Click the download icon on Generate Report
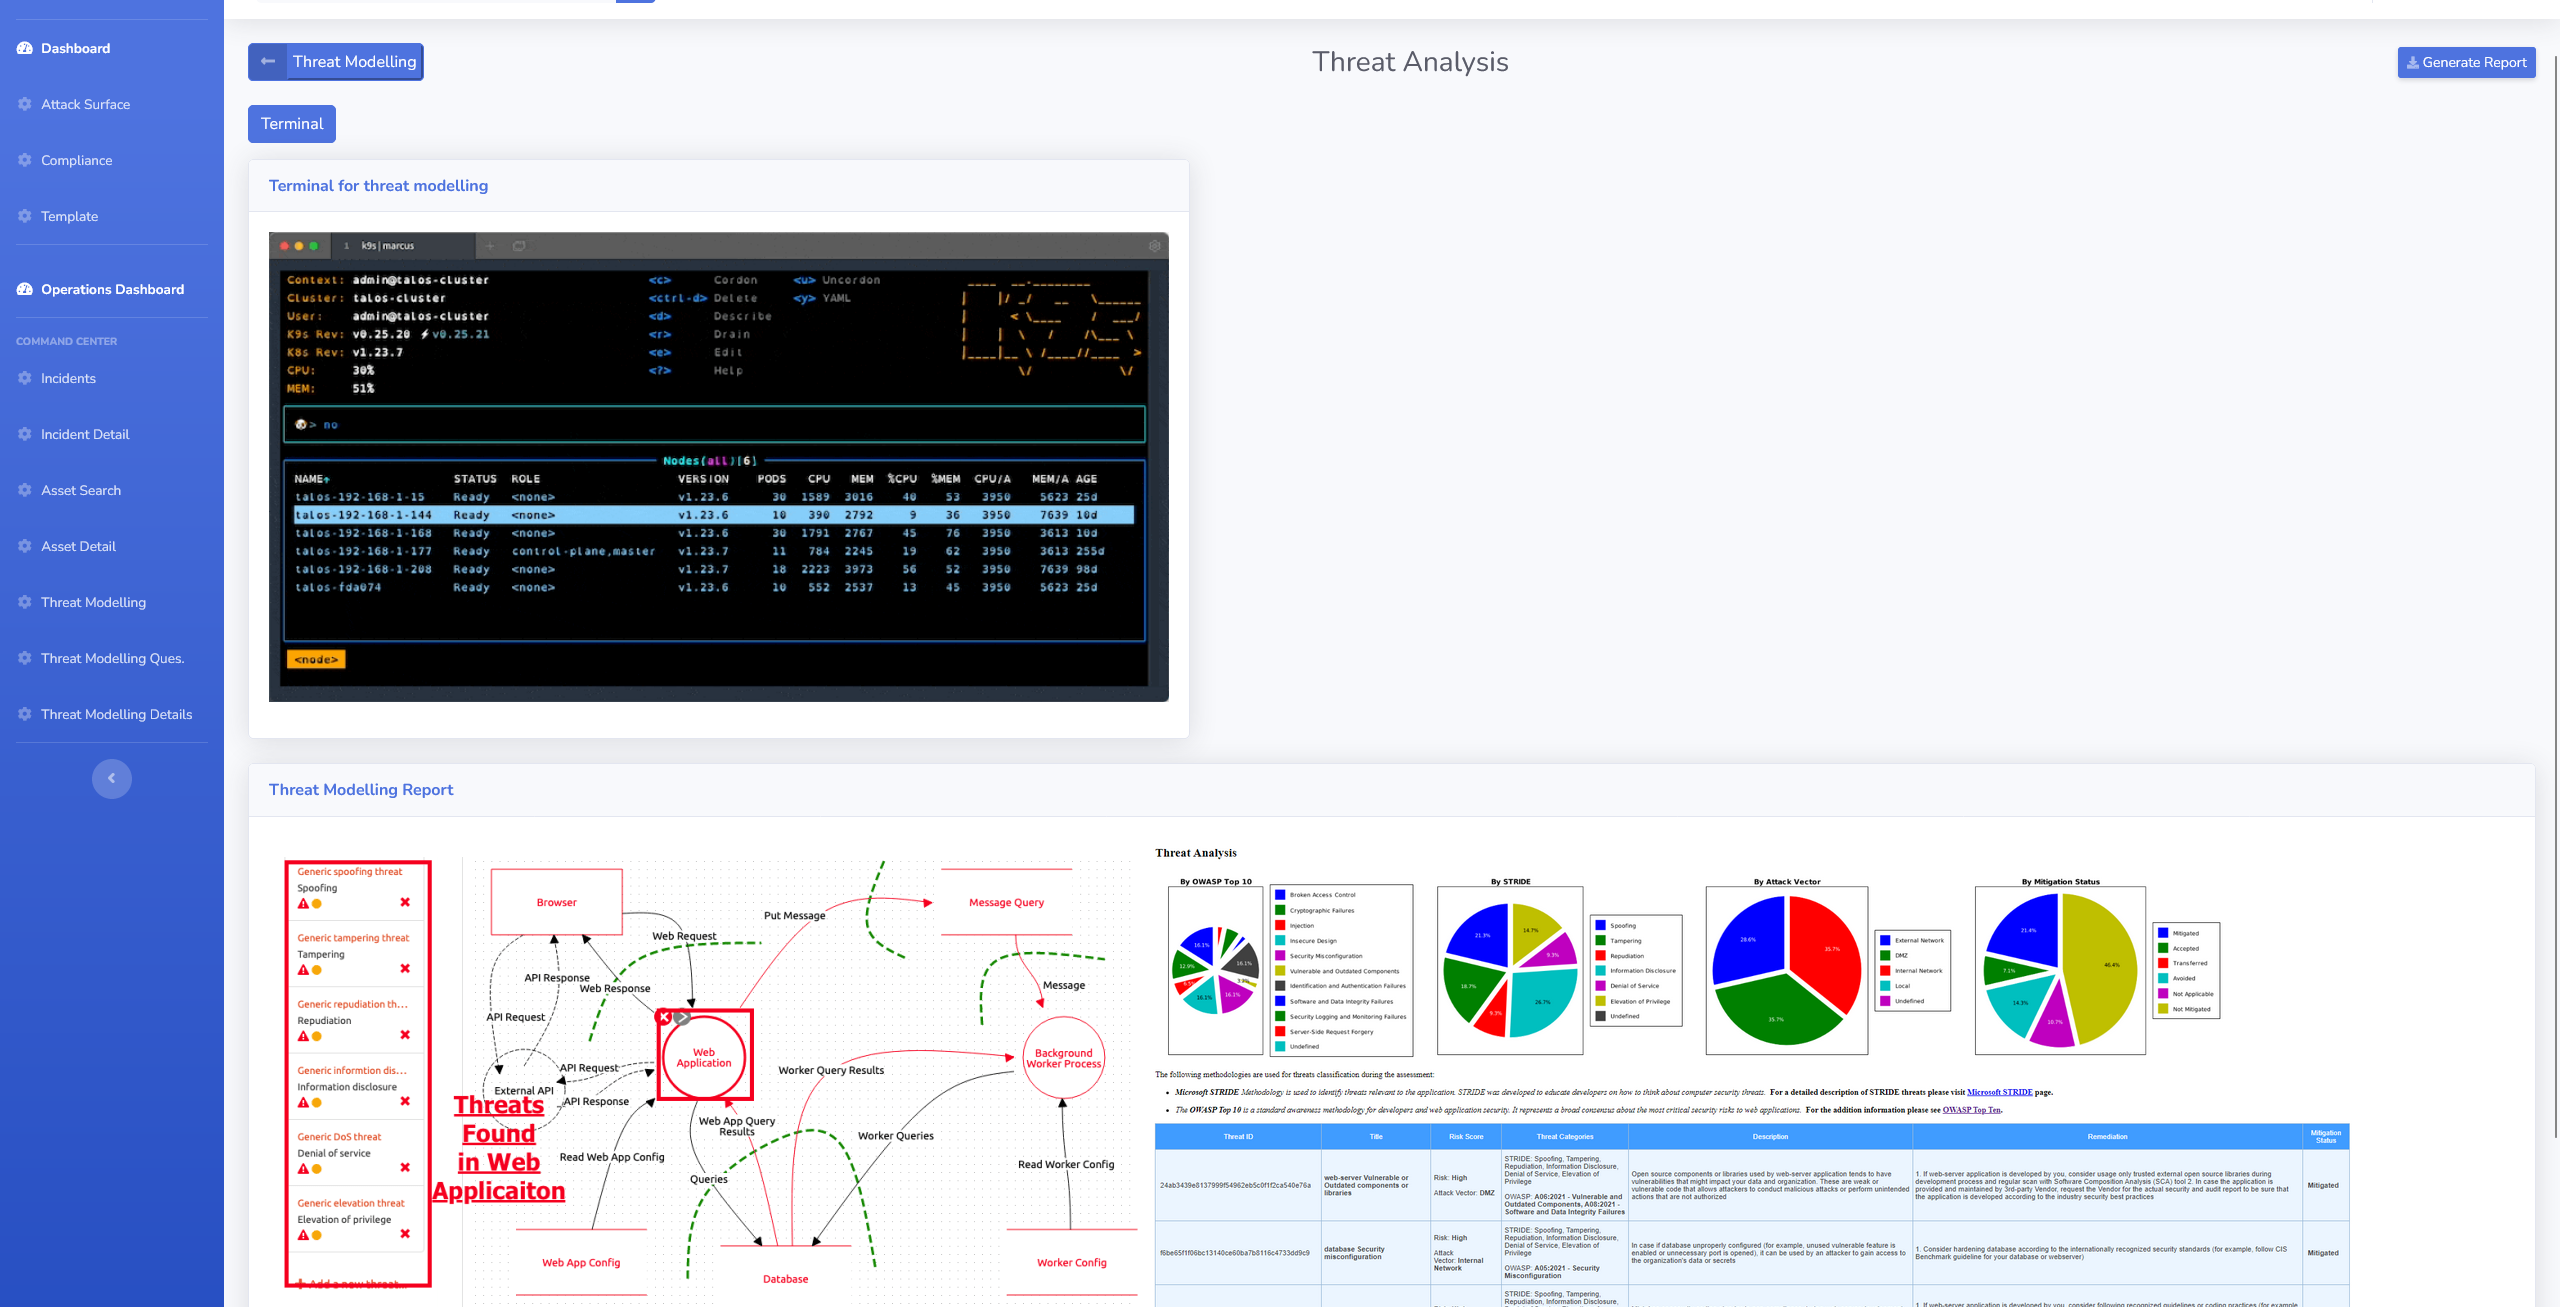2560x1307 pixels. (x=2412, y=62)
